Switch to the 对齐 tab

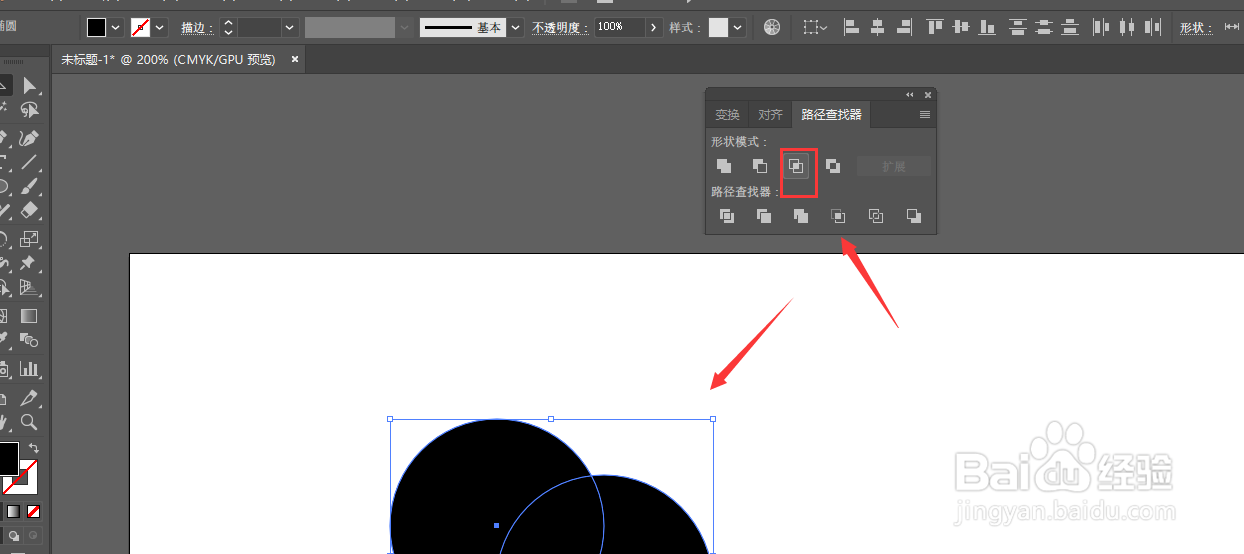tap(770, 115)
